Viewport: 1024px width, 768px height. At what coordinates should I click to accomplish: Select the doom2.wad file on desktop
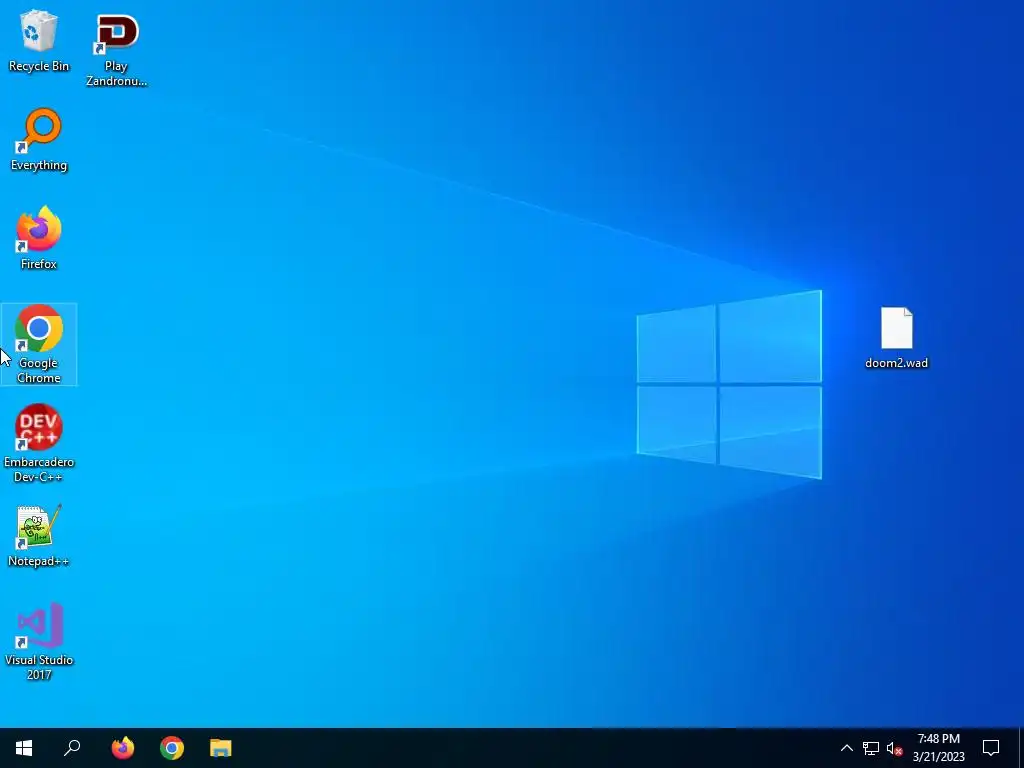[896, 338]
